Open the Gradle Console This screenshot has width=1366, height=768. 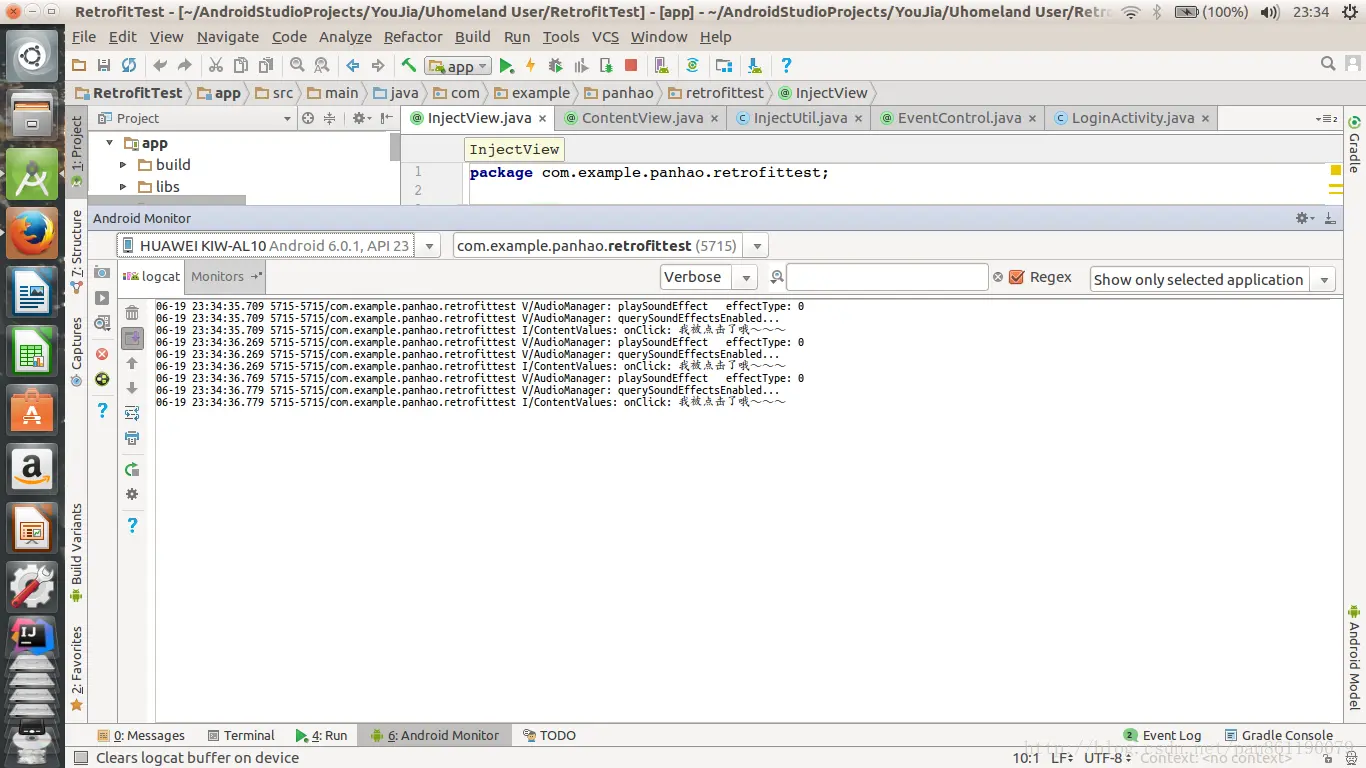[x=1279, y=735]
